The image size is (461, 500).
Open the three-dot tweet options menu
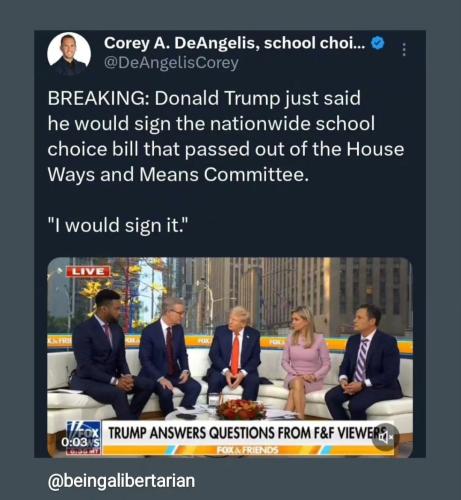[404, 50]
